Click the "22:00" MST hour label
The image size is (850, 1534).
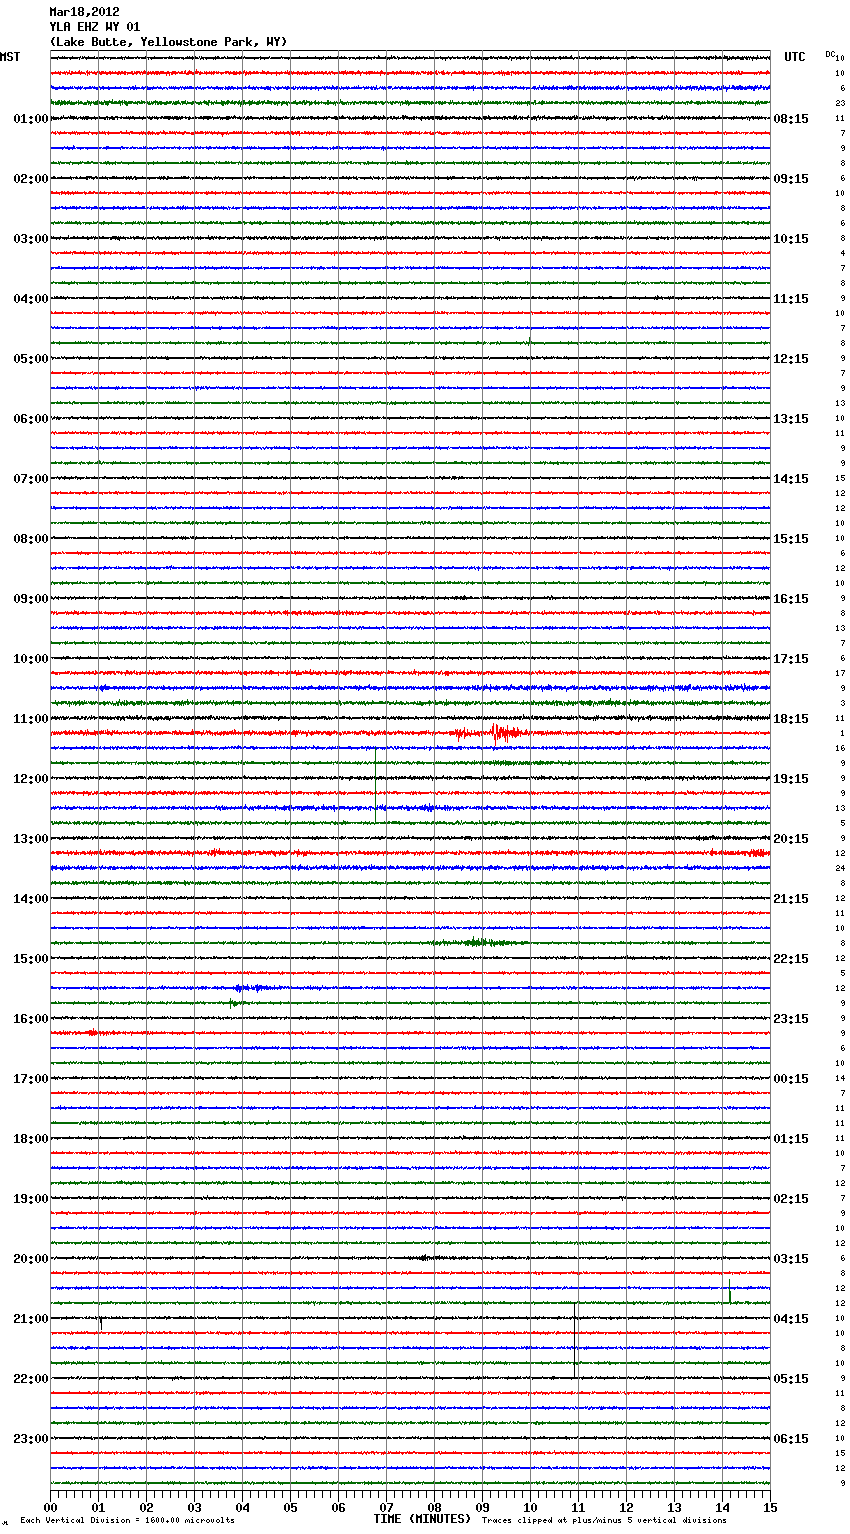(x=31, y=1379)
